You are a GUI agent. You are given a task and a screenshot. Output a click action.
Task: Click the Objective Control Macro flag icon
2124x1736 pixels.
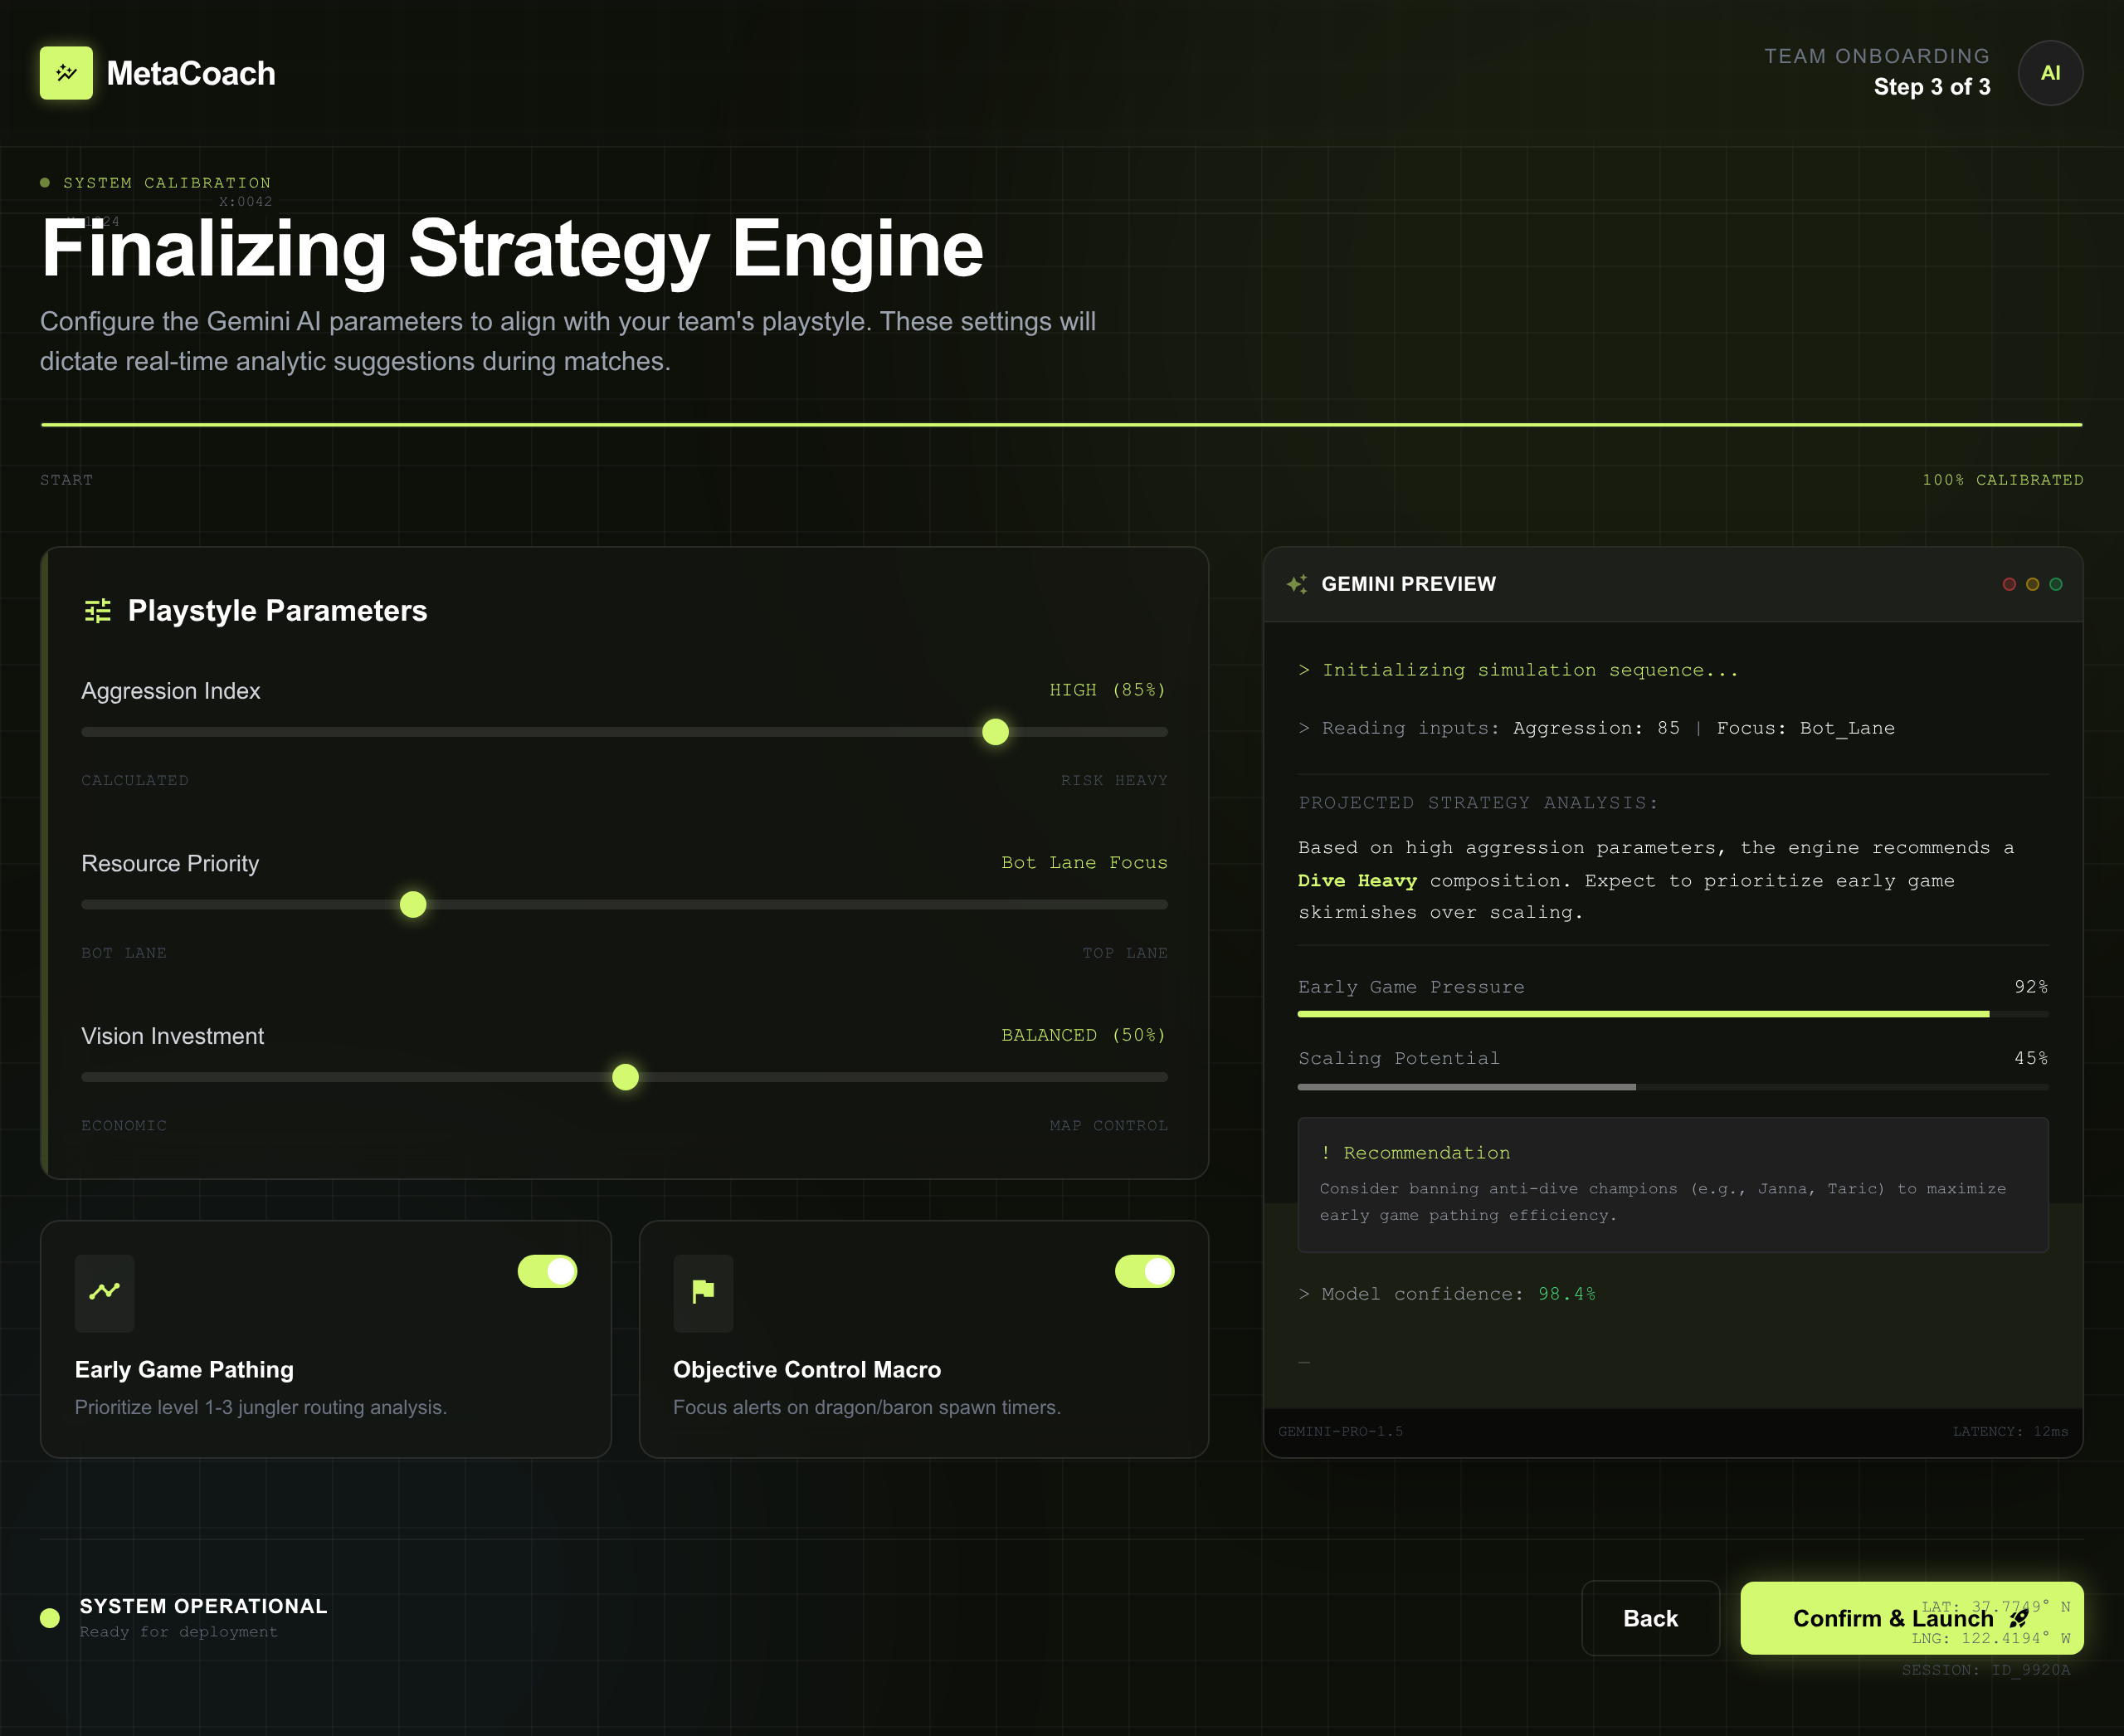pos(703,1292)
